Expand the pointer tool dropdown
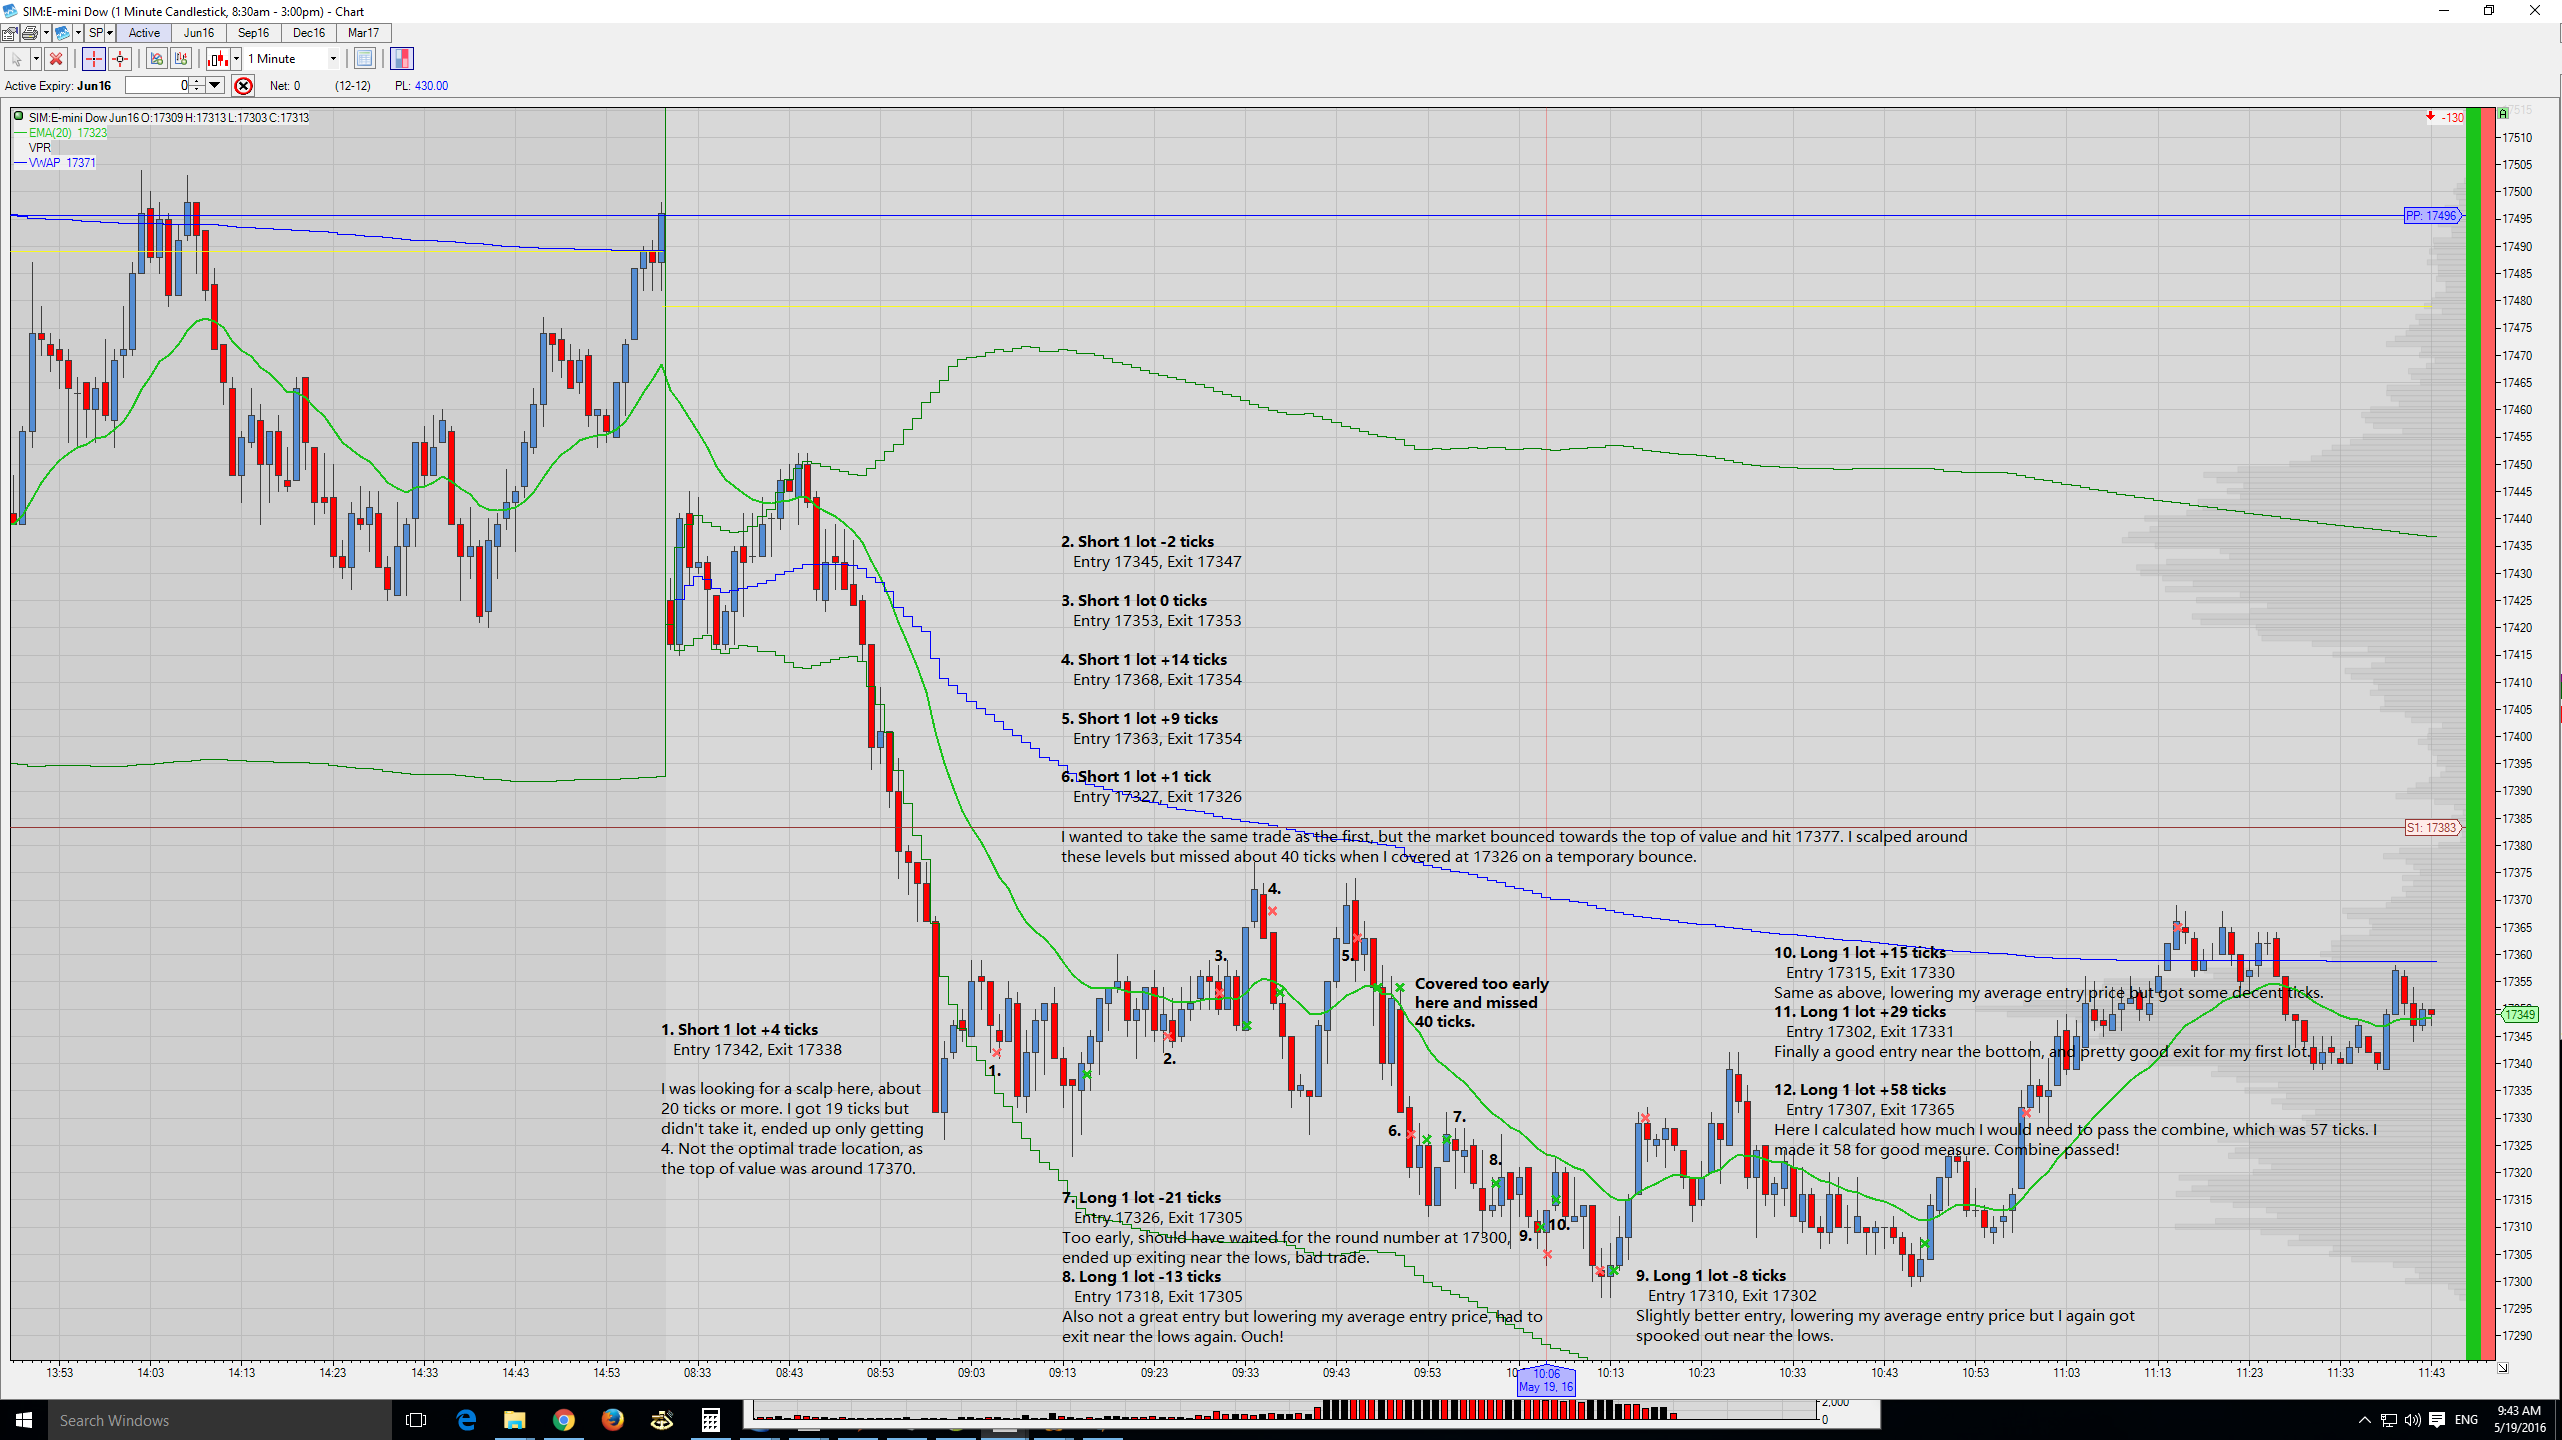 pos(36,59)
